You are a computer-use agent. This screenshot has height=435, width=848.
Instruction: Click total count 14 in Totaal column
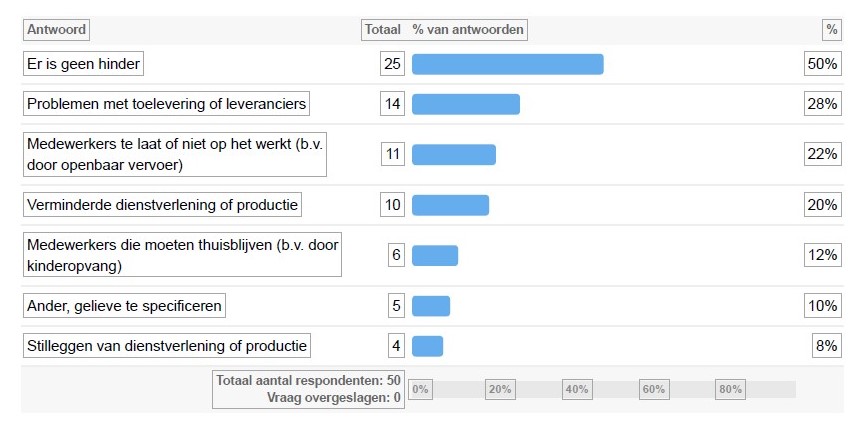pos(393,103)
